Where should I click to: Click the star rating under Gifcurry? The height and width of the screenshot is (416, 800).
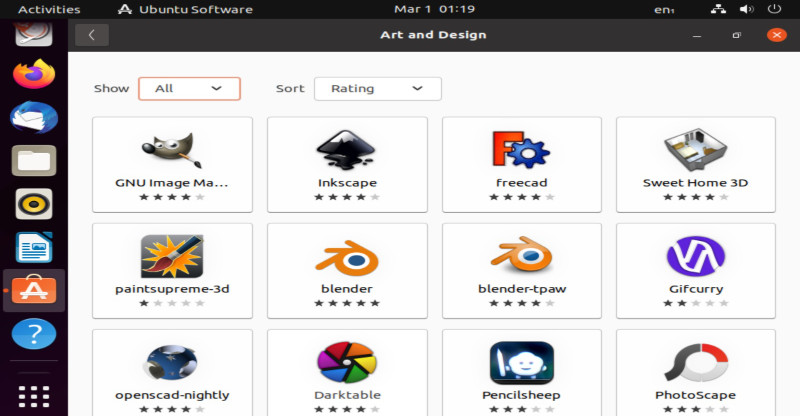point(695,303)
